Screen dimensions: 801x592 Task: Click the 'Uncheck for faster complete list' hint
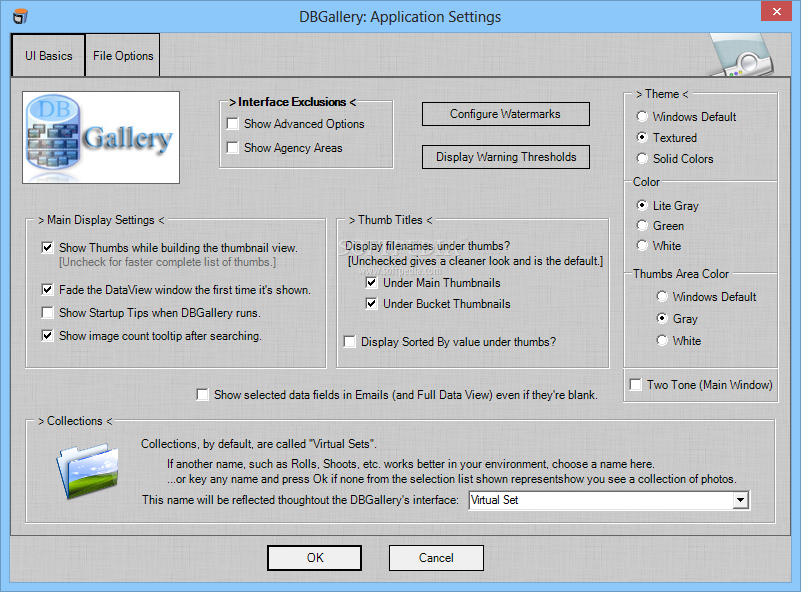(168, 262)
